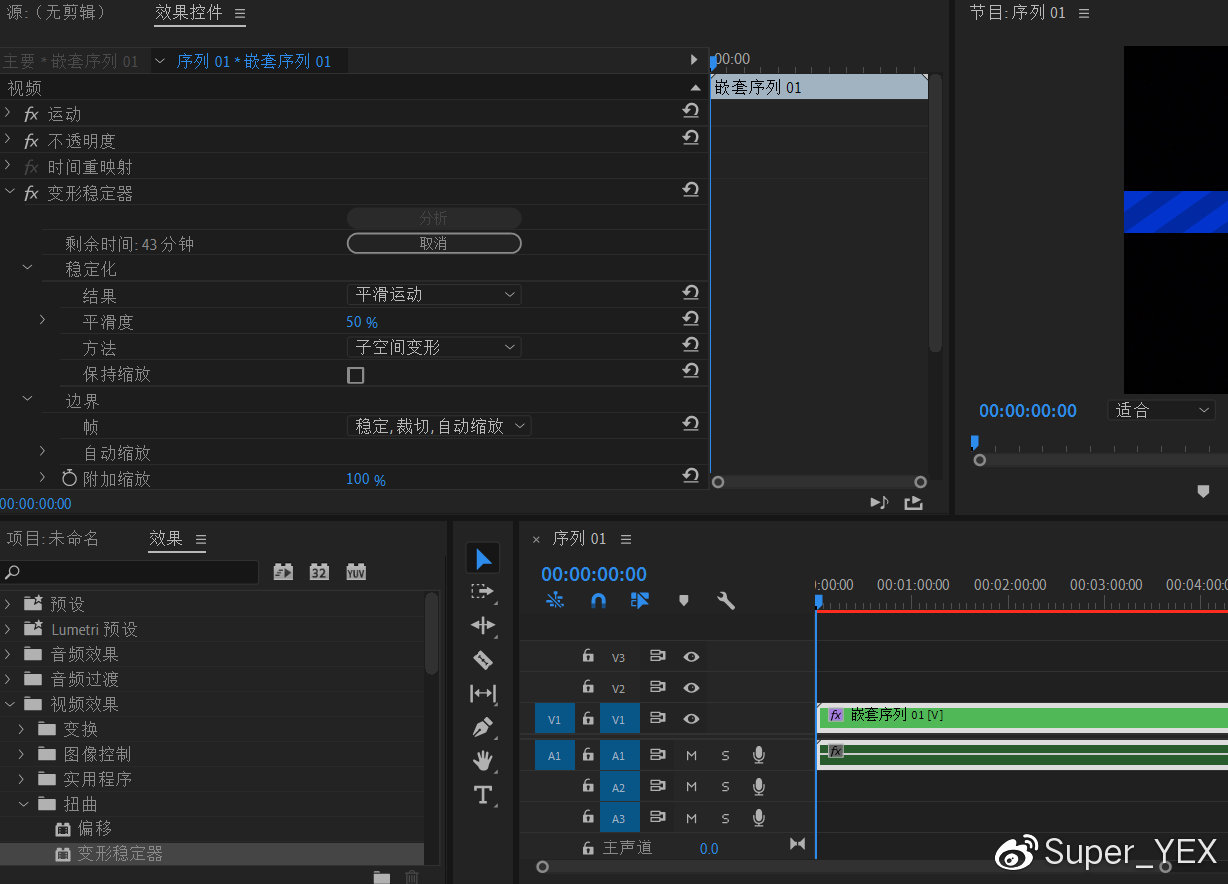Screen dimensions: 1228x884
Task: Mute the A1 audio track
Action: 691,756
